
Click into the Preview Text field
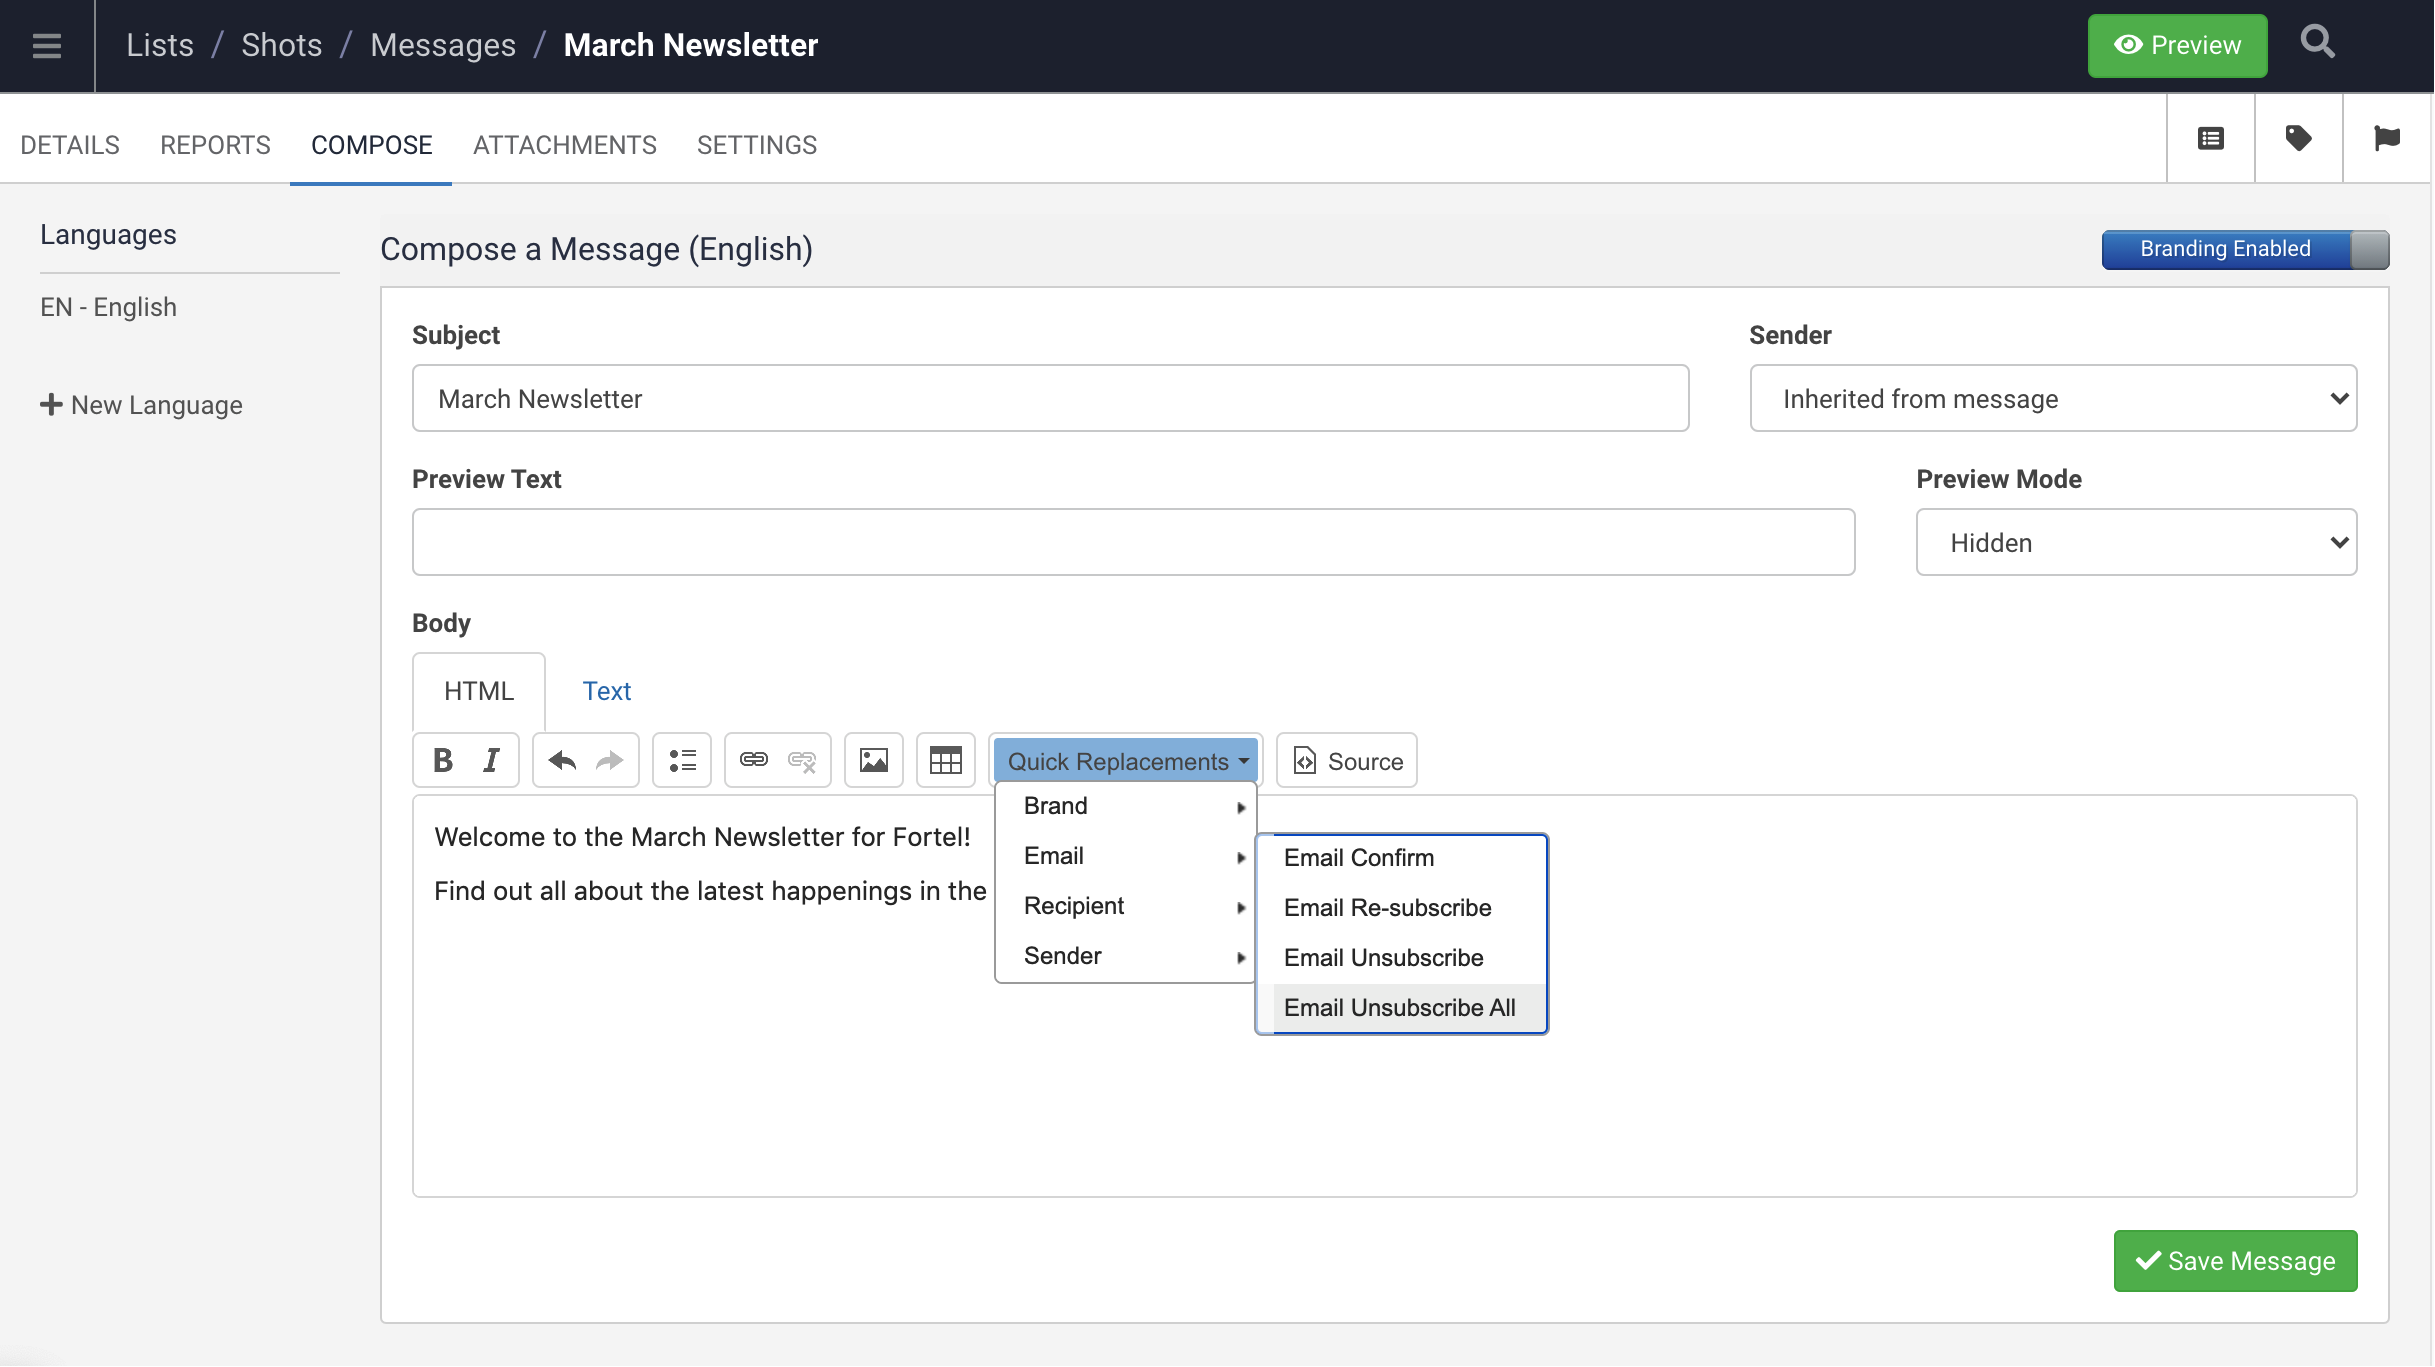(1133, 542)
